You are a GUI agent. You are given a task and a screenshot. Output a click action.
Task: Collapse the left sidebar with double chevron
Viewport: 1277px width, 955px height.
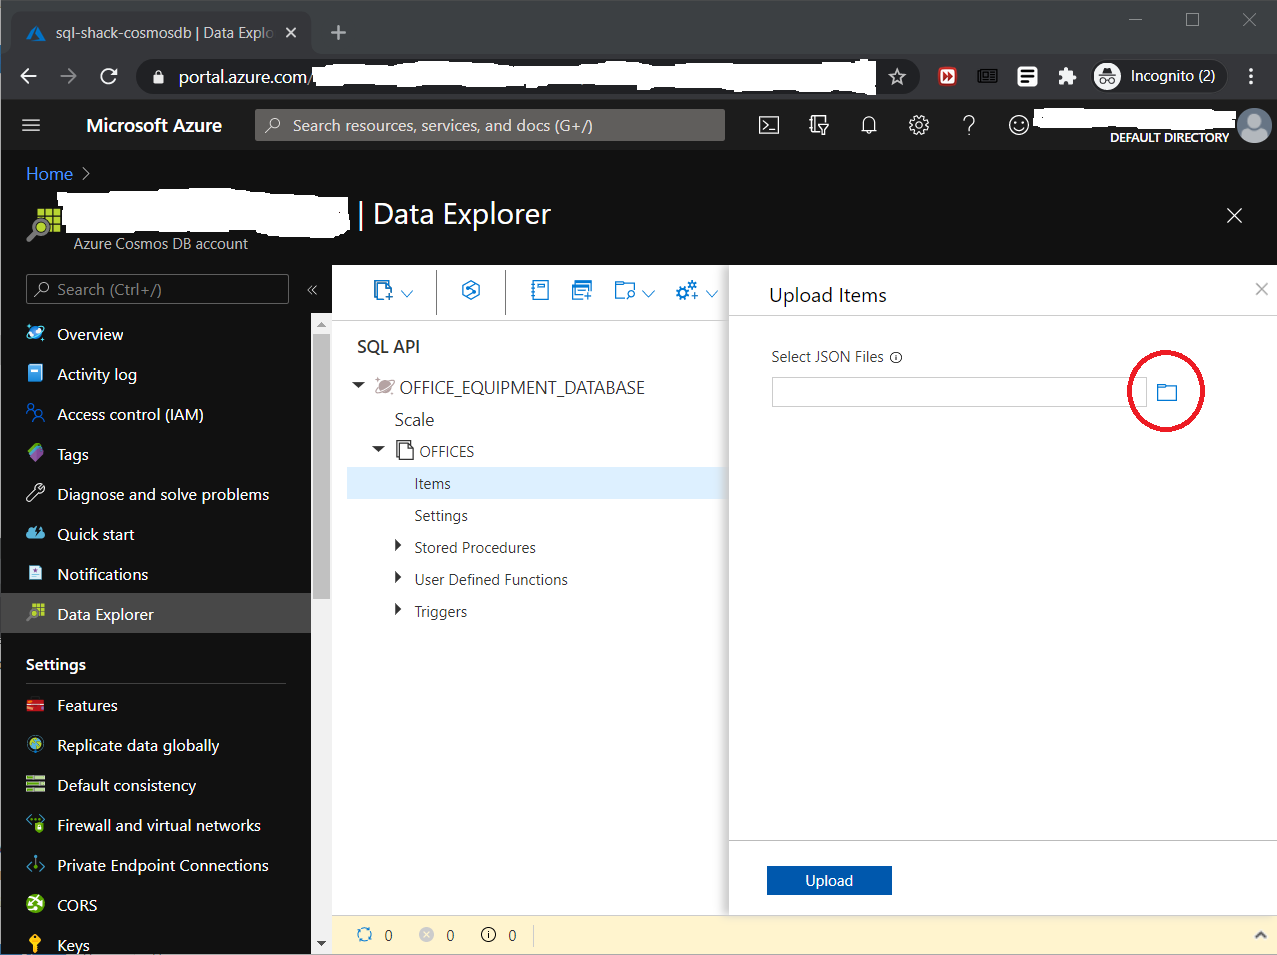pyautogui.click(x=312, y=290)
